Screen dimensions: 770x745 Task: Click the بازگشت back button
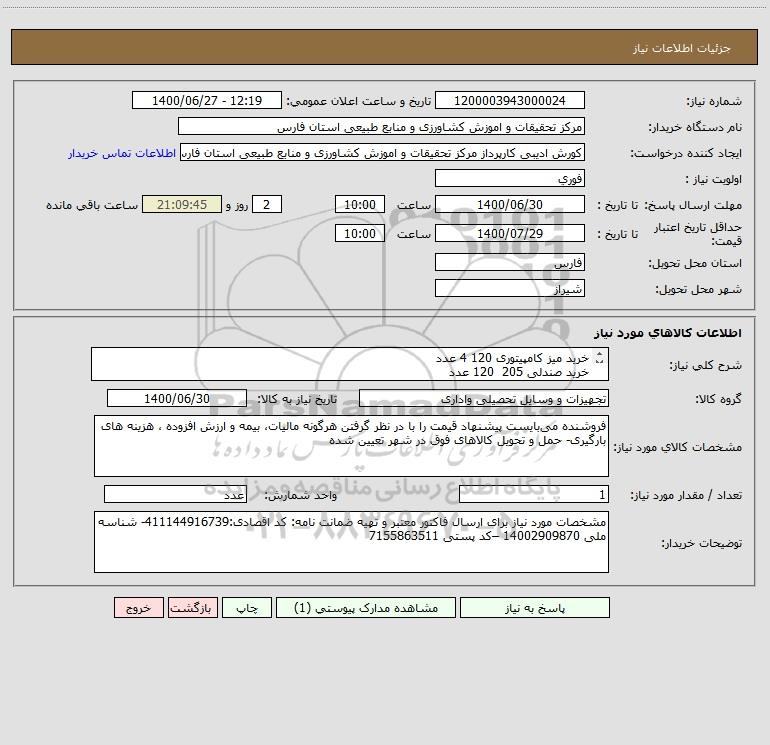pyautogui.click(x=192, y=608)
